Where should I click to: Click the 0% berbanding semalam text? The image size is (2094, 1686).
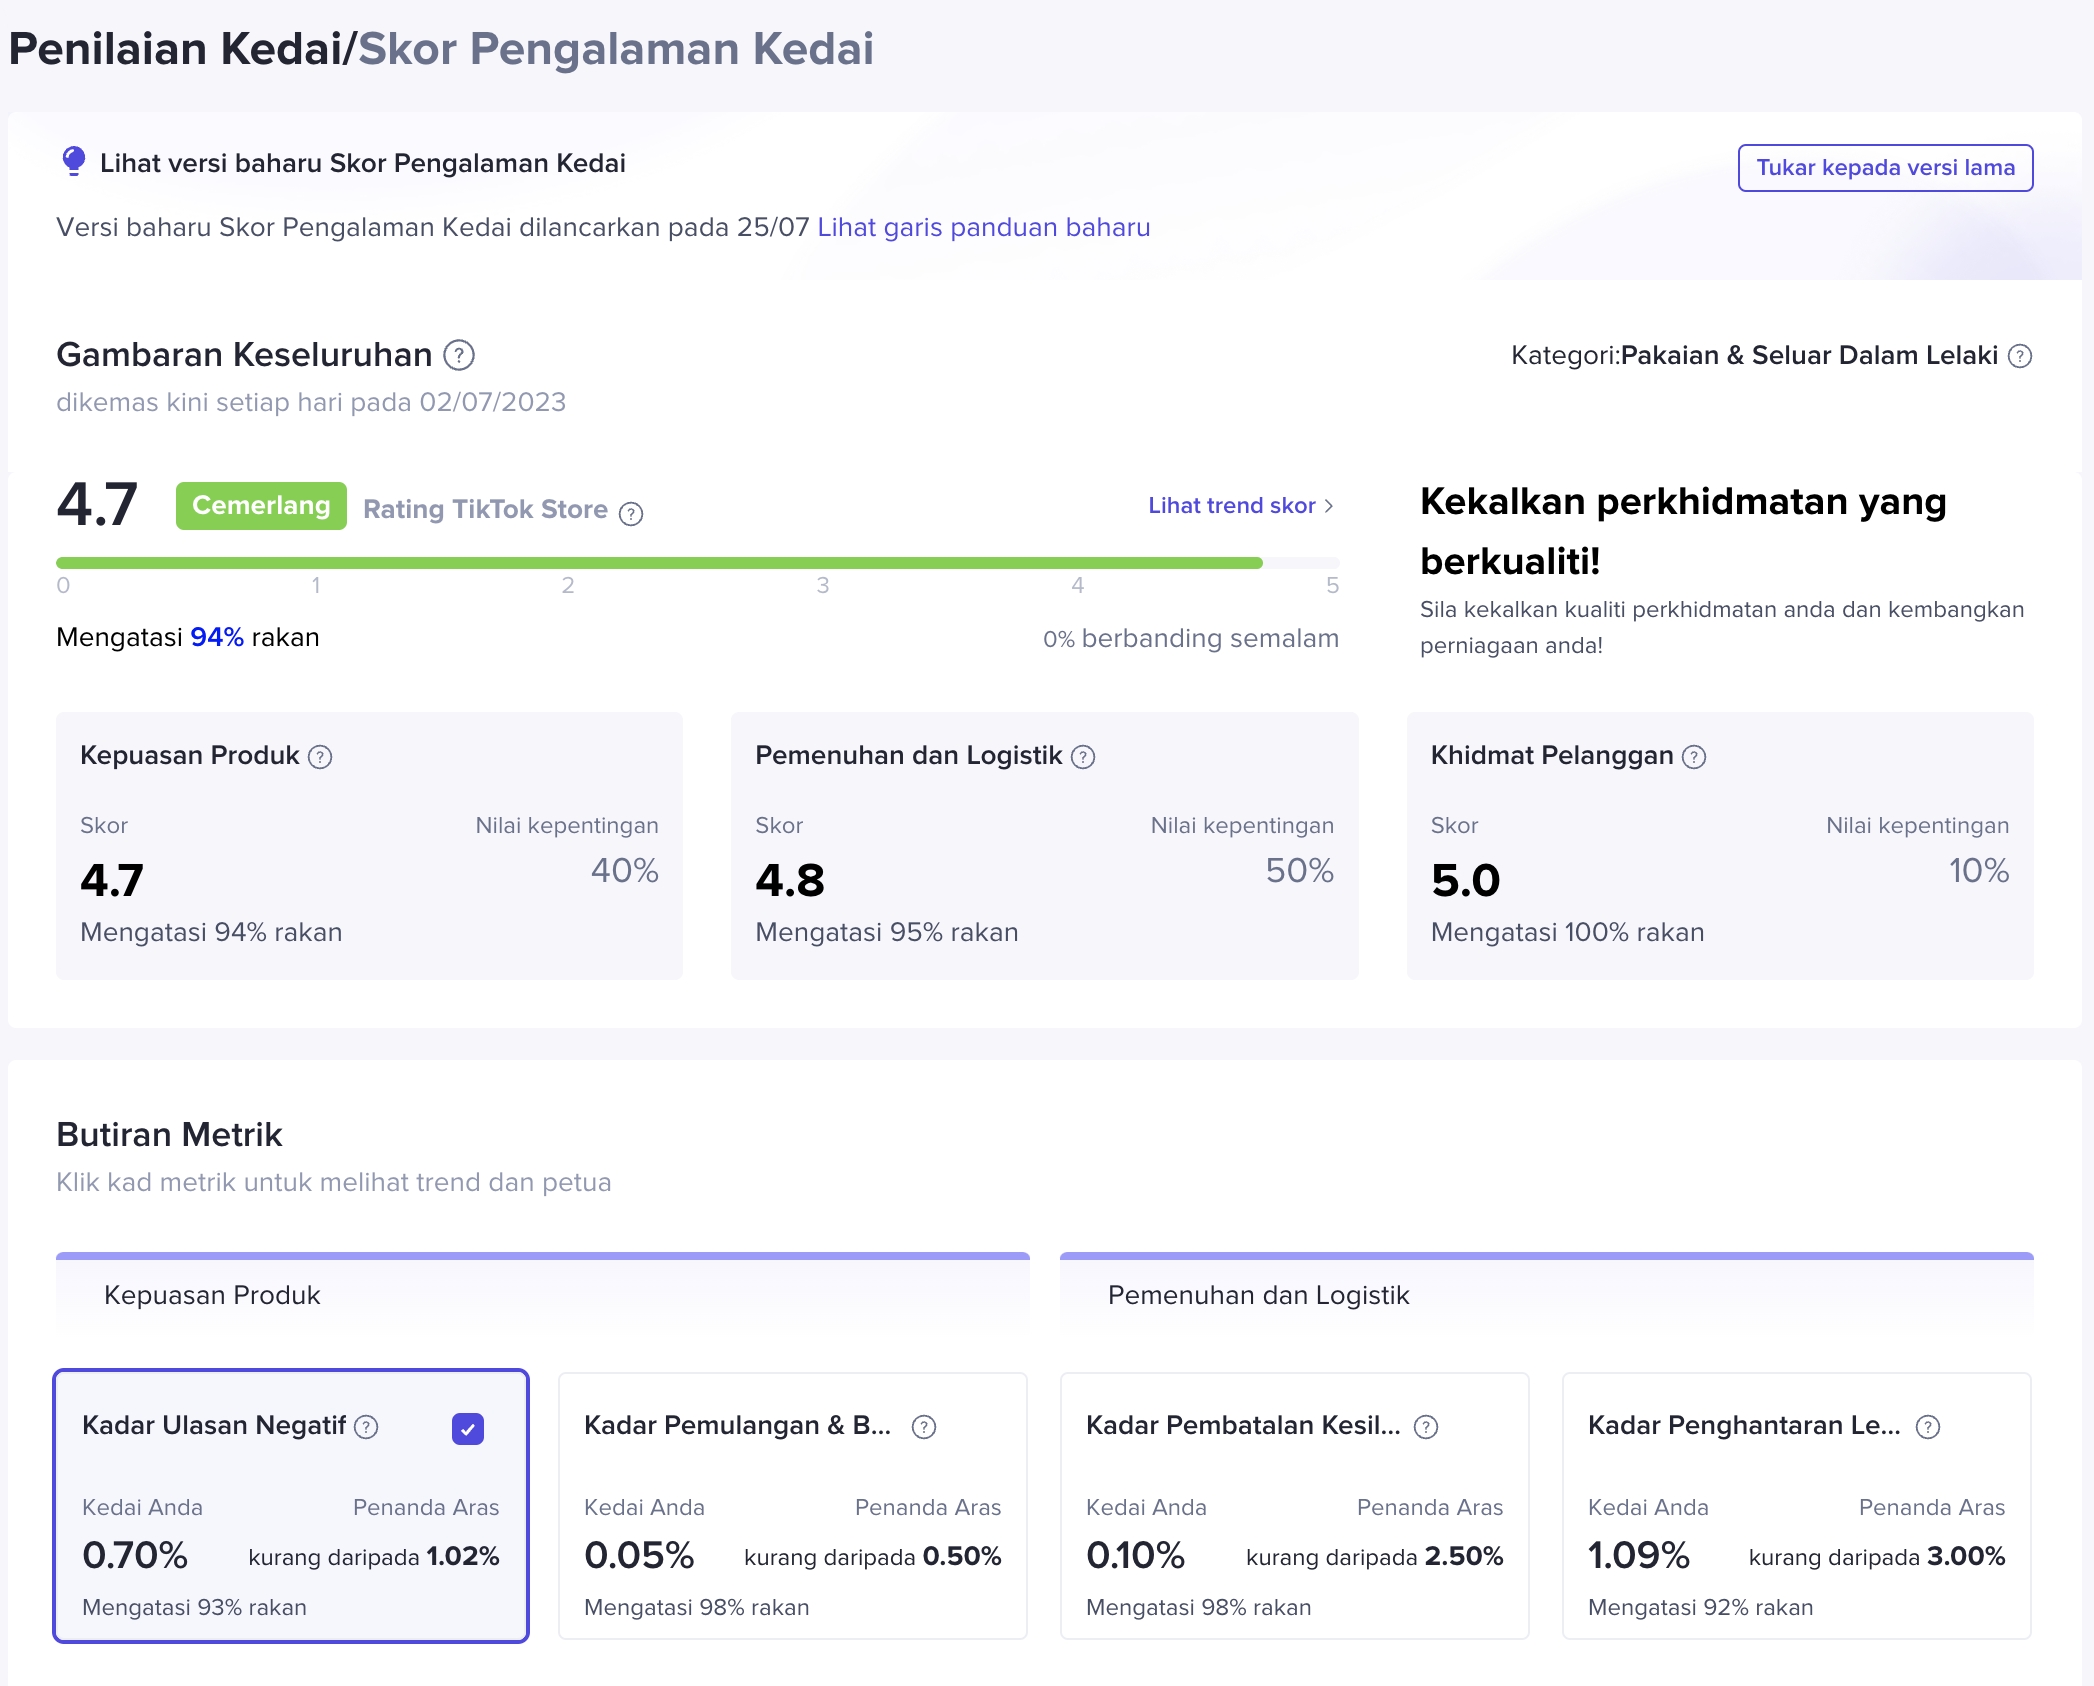click(1190, 638)
